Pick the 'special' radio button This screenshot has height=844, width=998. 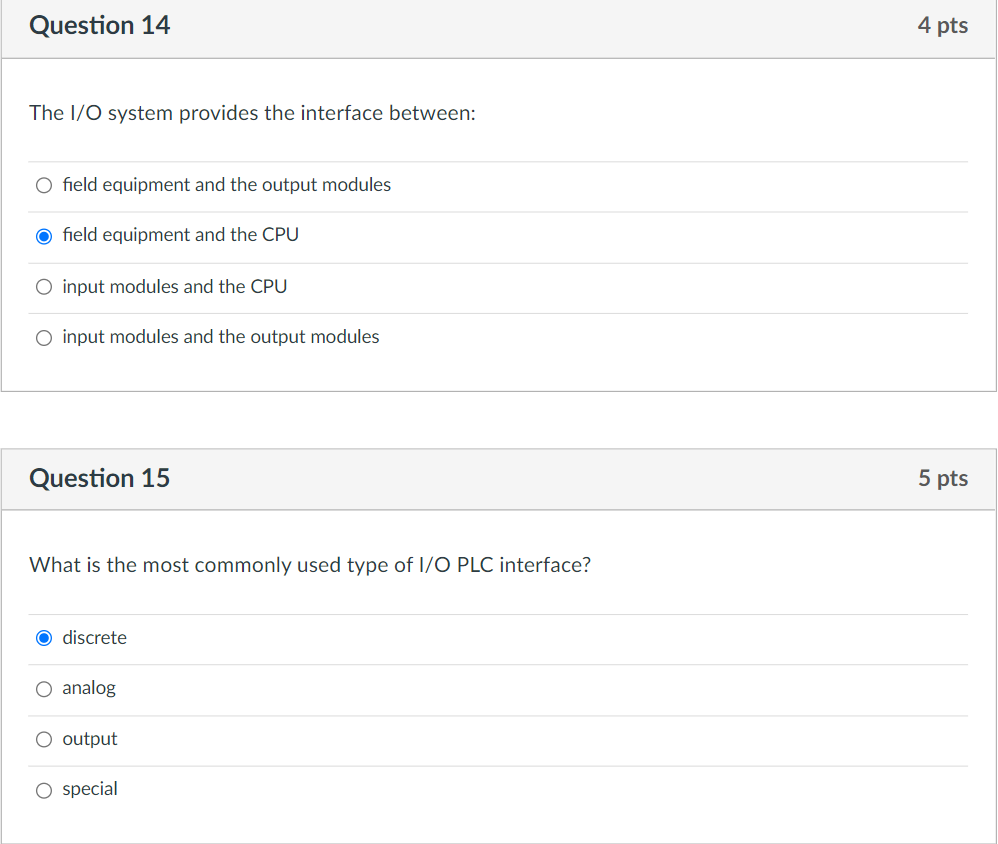(43, 790)
